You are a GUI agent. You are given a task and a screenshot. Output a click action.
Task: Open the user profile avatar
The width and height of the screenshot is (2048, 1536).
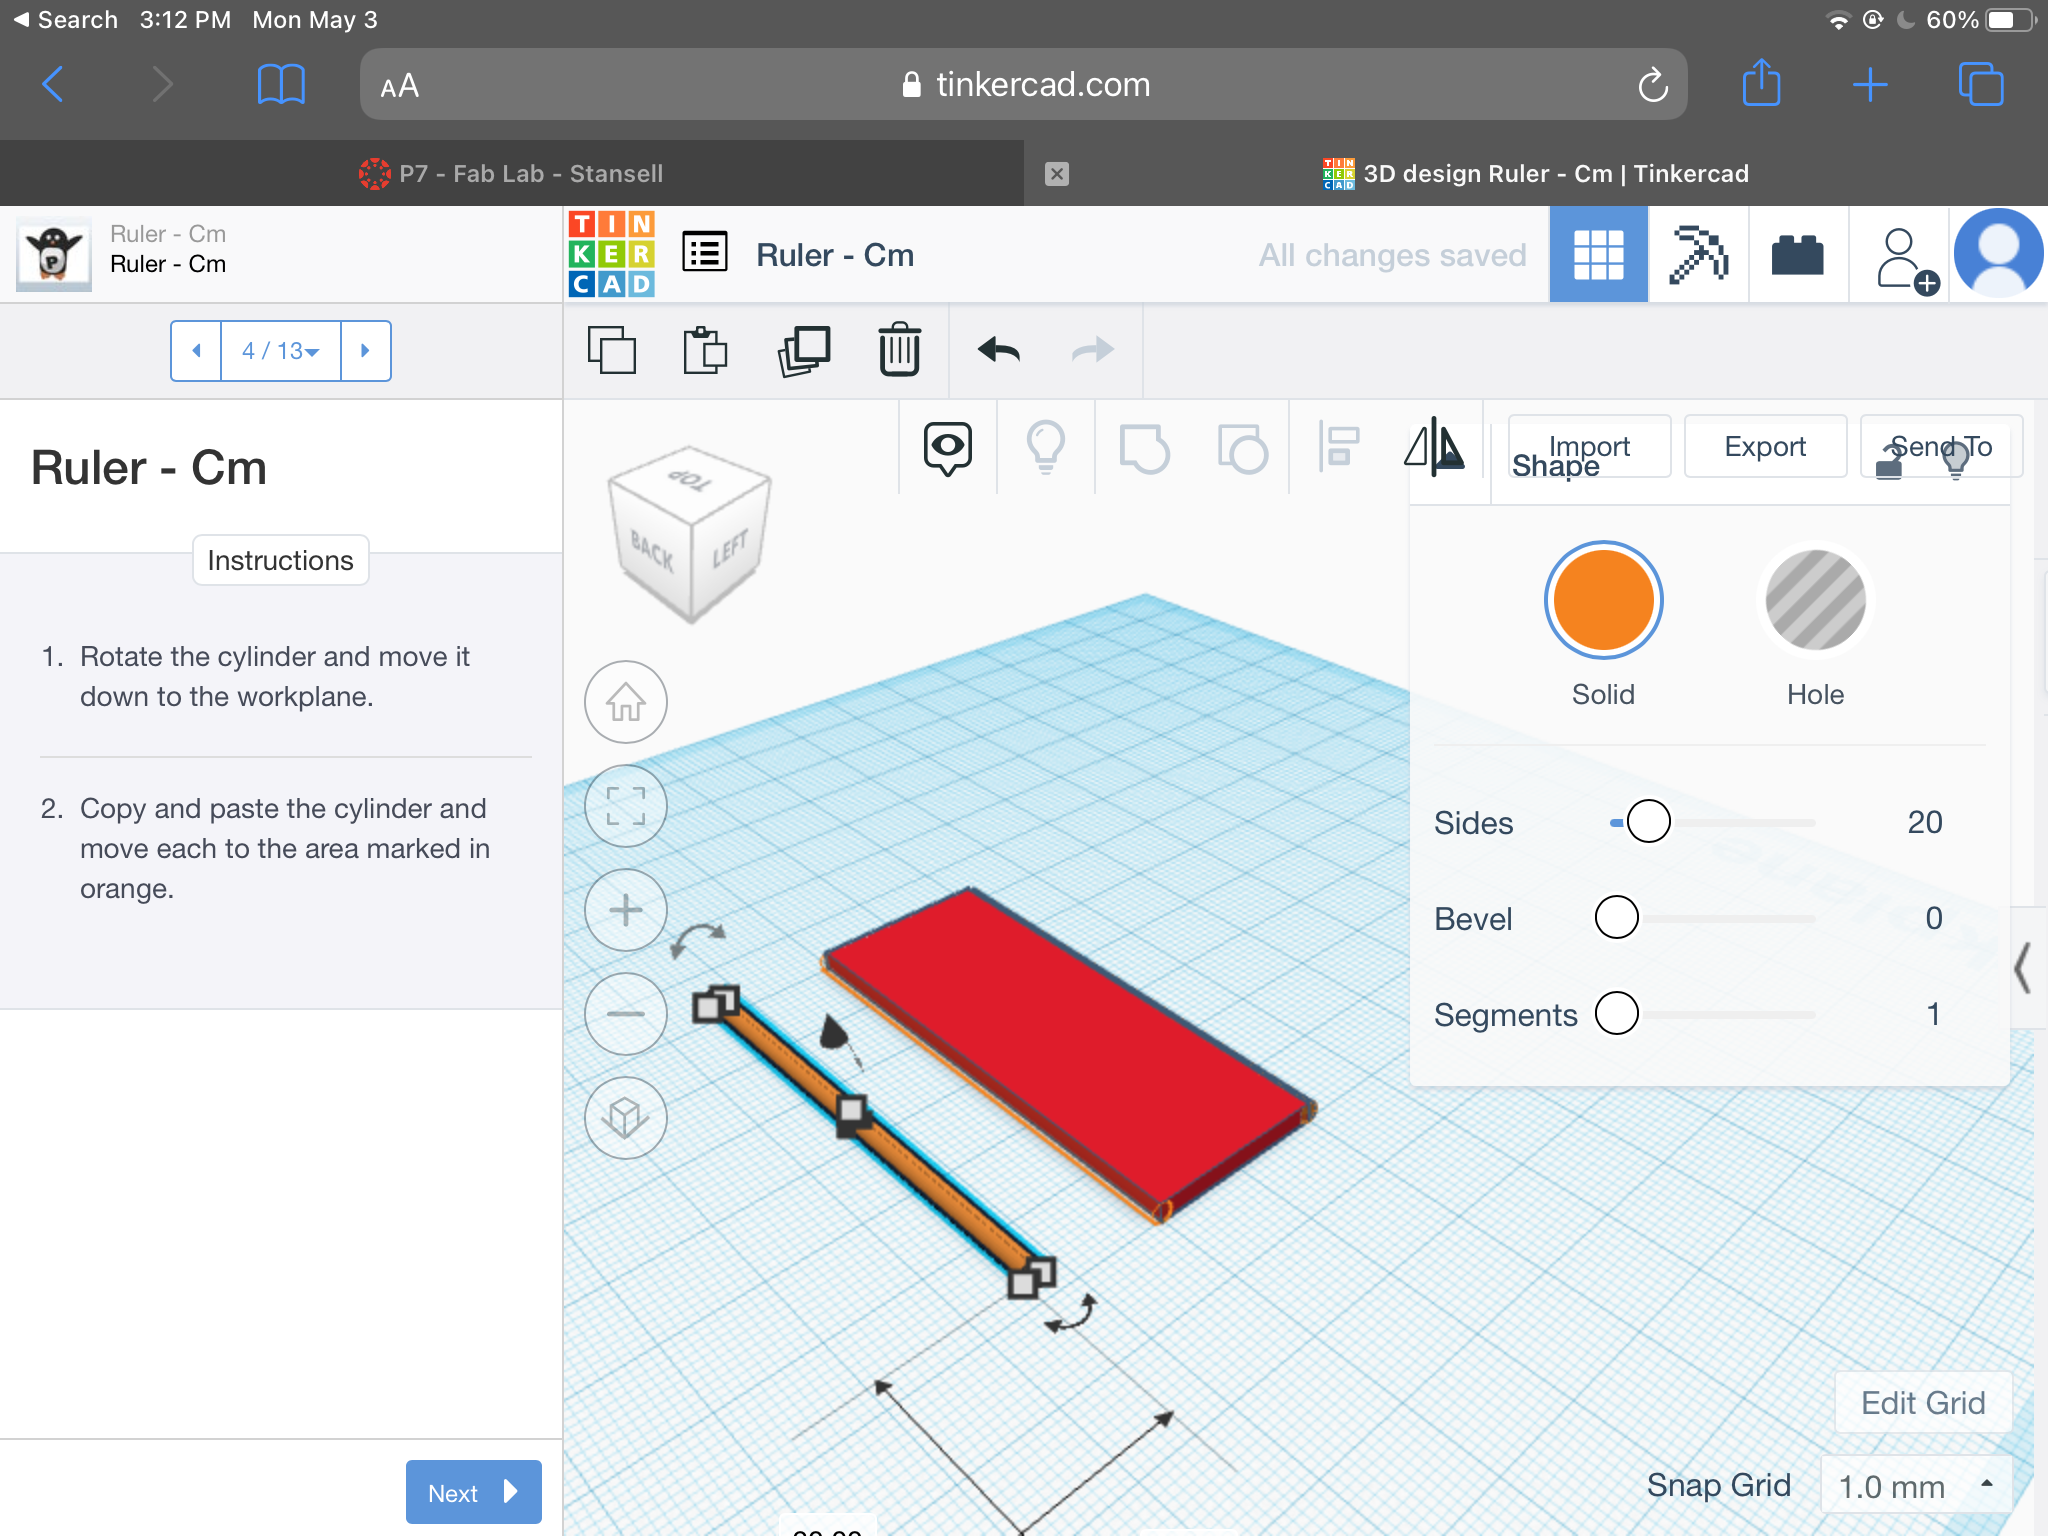(1998, 254)
